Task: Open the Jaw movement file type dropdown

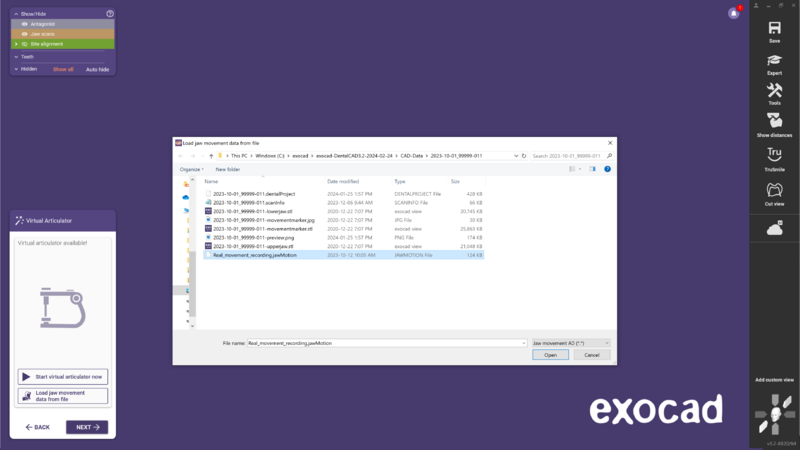Action: click(x=570, y=343)
